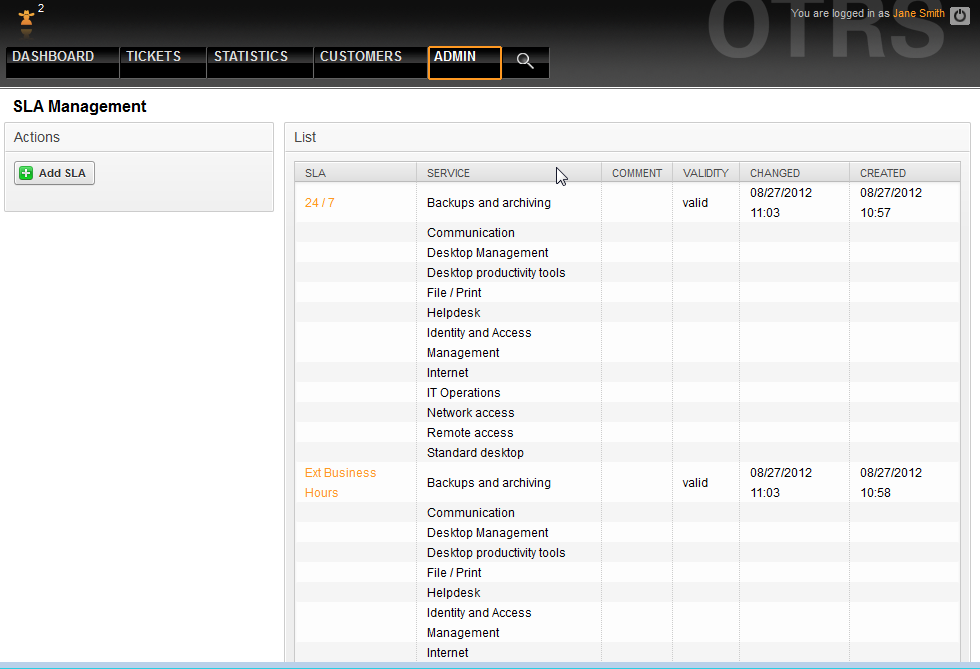
Task: Open the search magnifier in the navigation bar
Action: (524, 62)
